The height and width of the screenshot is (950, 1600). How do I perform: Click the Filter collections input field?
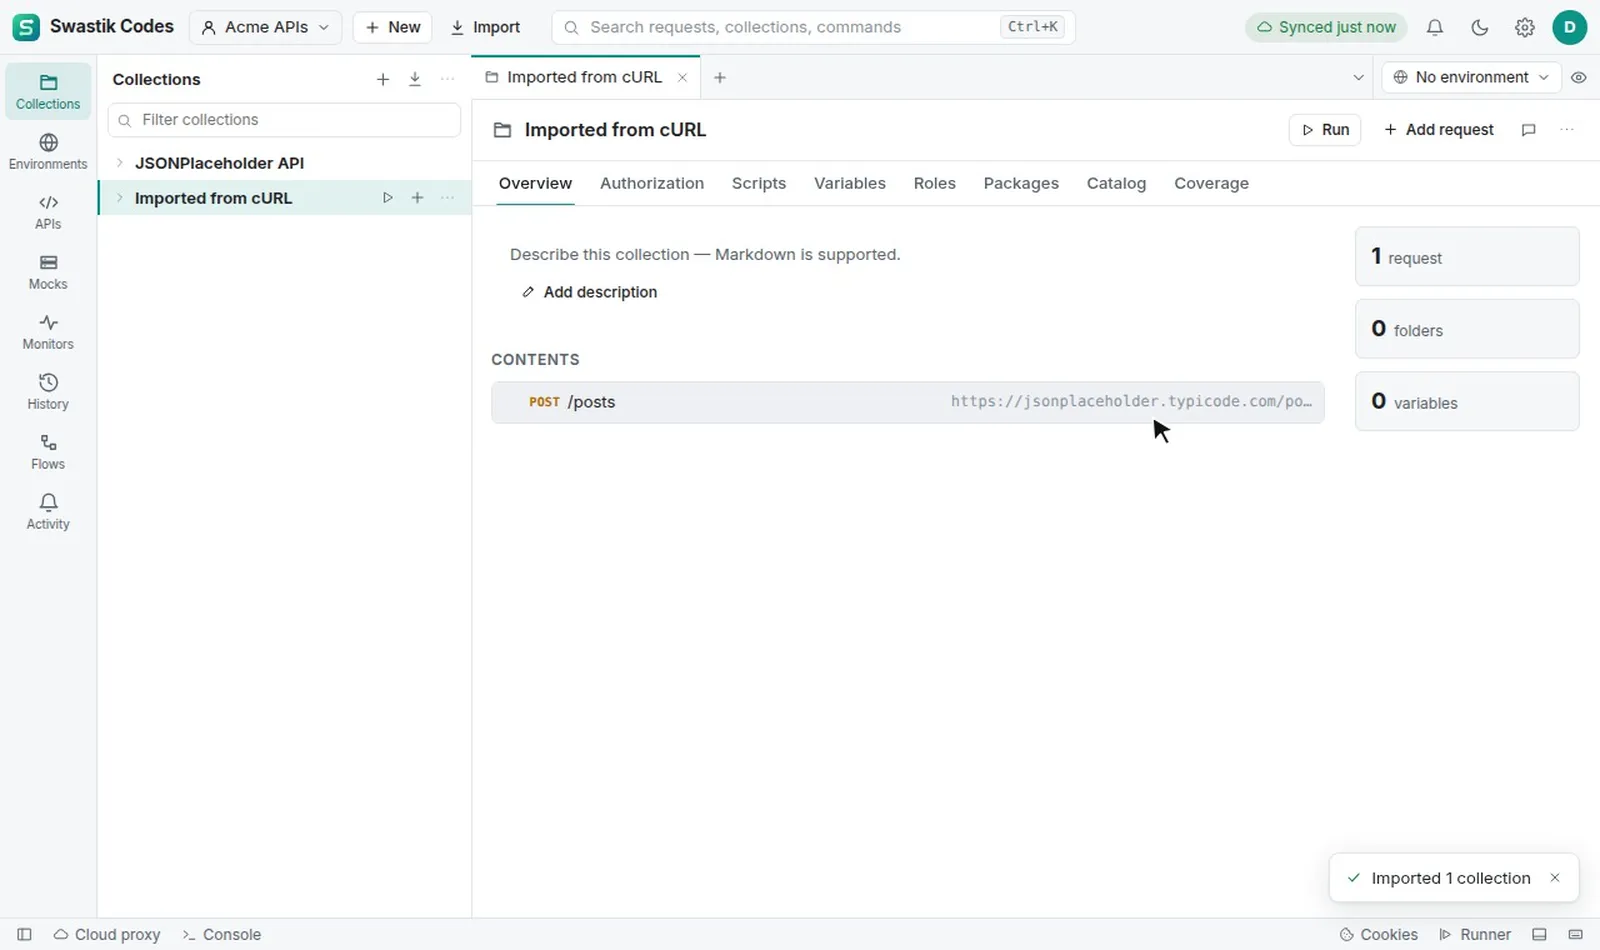pos(284,120)
